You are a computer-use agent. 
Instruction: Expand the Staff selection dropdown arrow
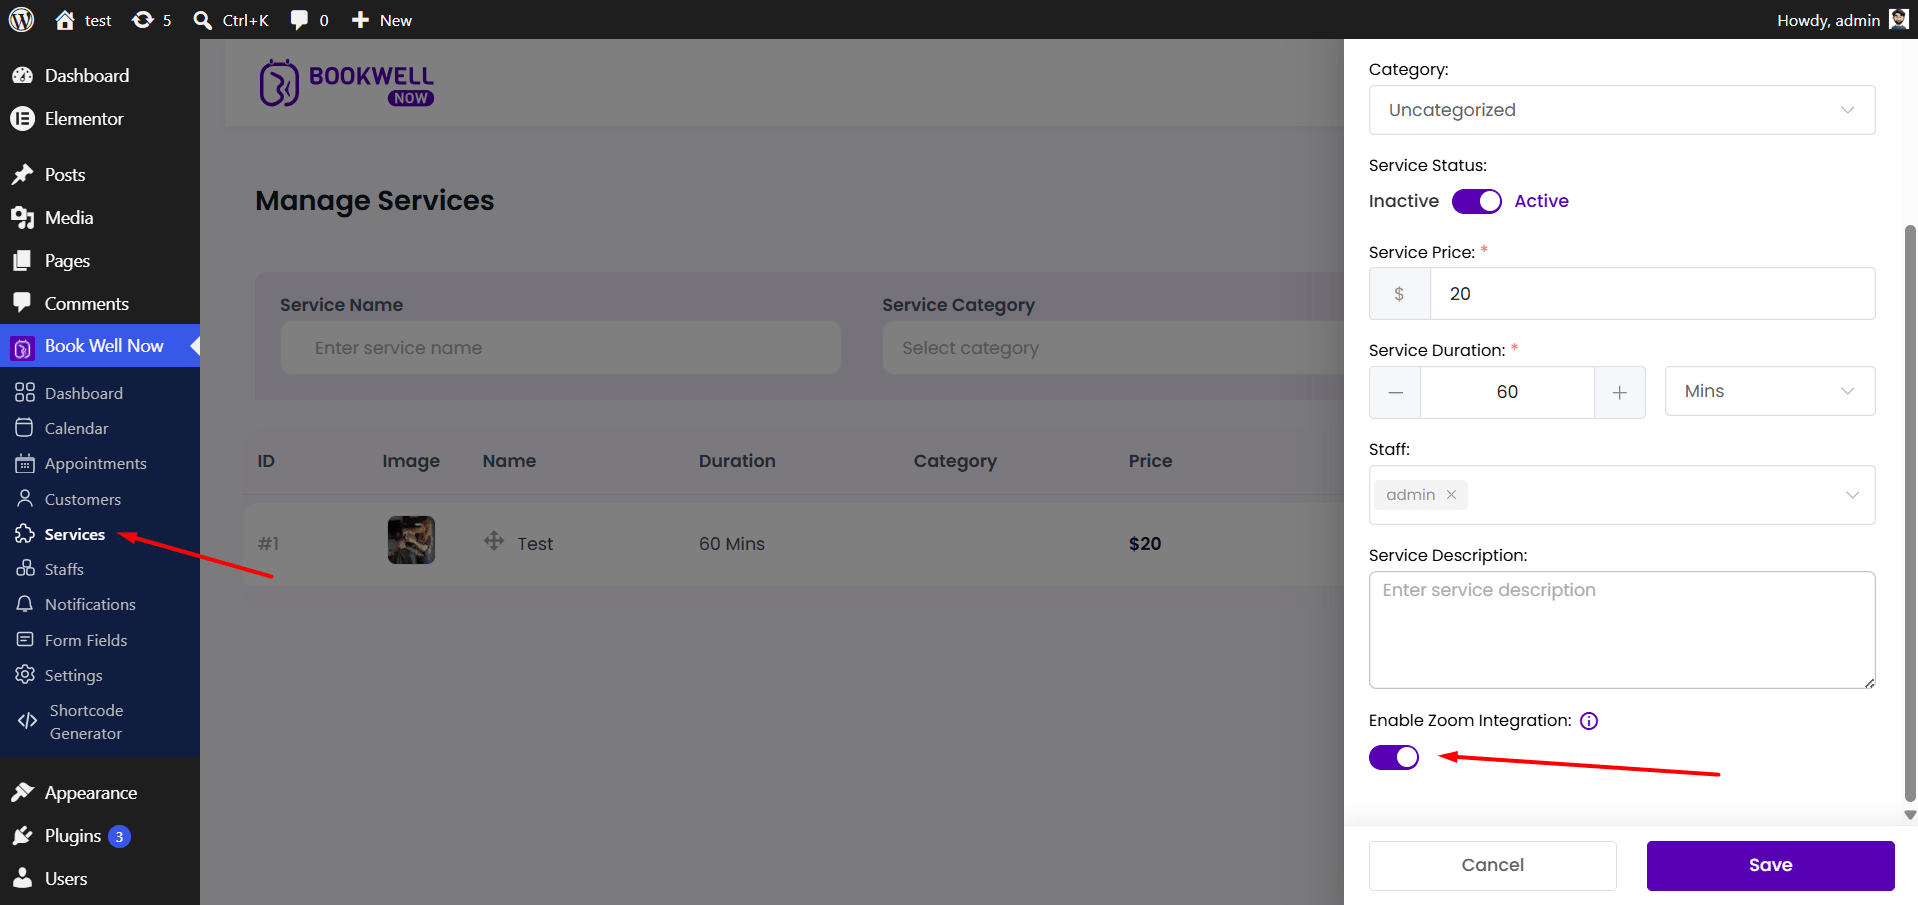pyautogui.click(x=1852, y=495)
